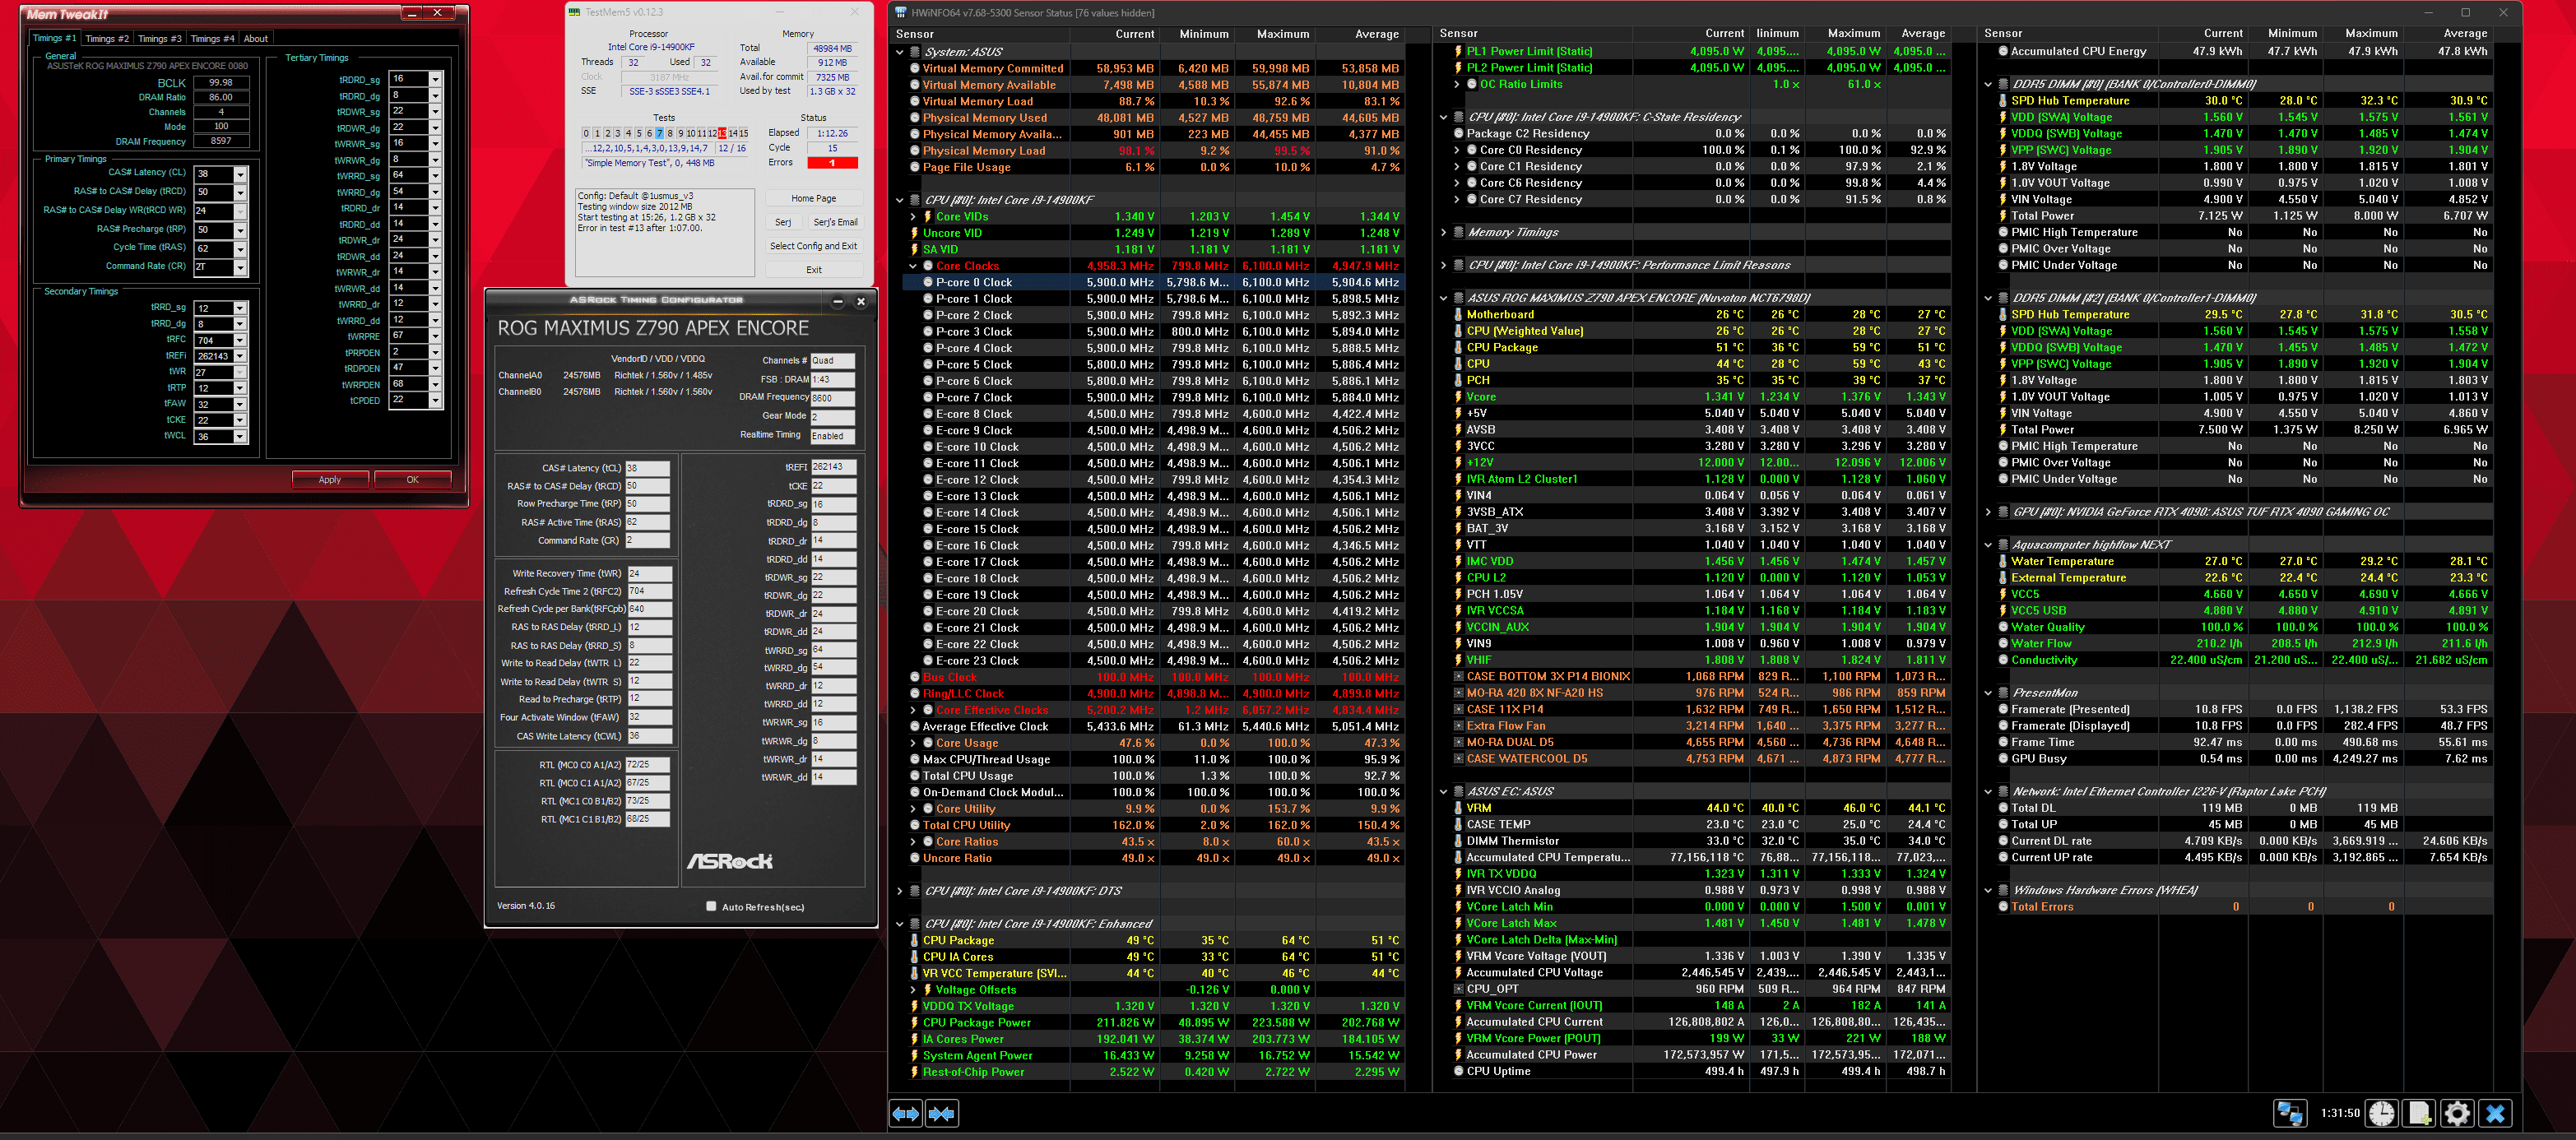Collapse Windows Hardware Errors (WHEA) group
2576x1140 pixels.
pos(1988,890)
